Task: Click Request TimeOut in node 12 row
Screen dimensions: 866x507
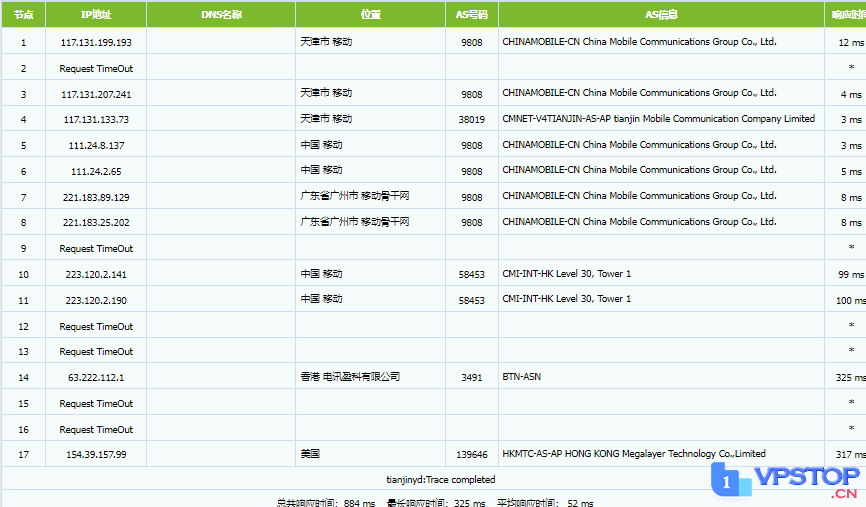Action: (x=96, y=326)
